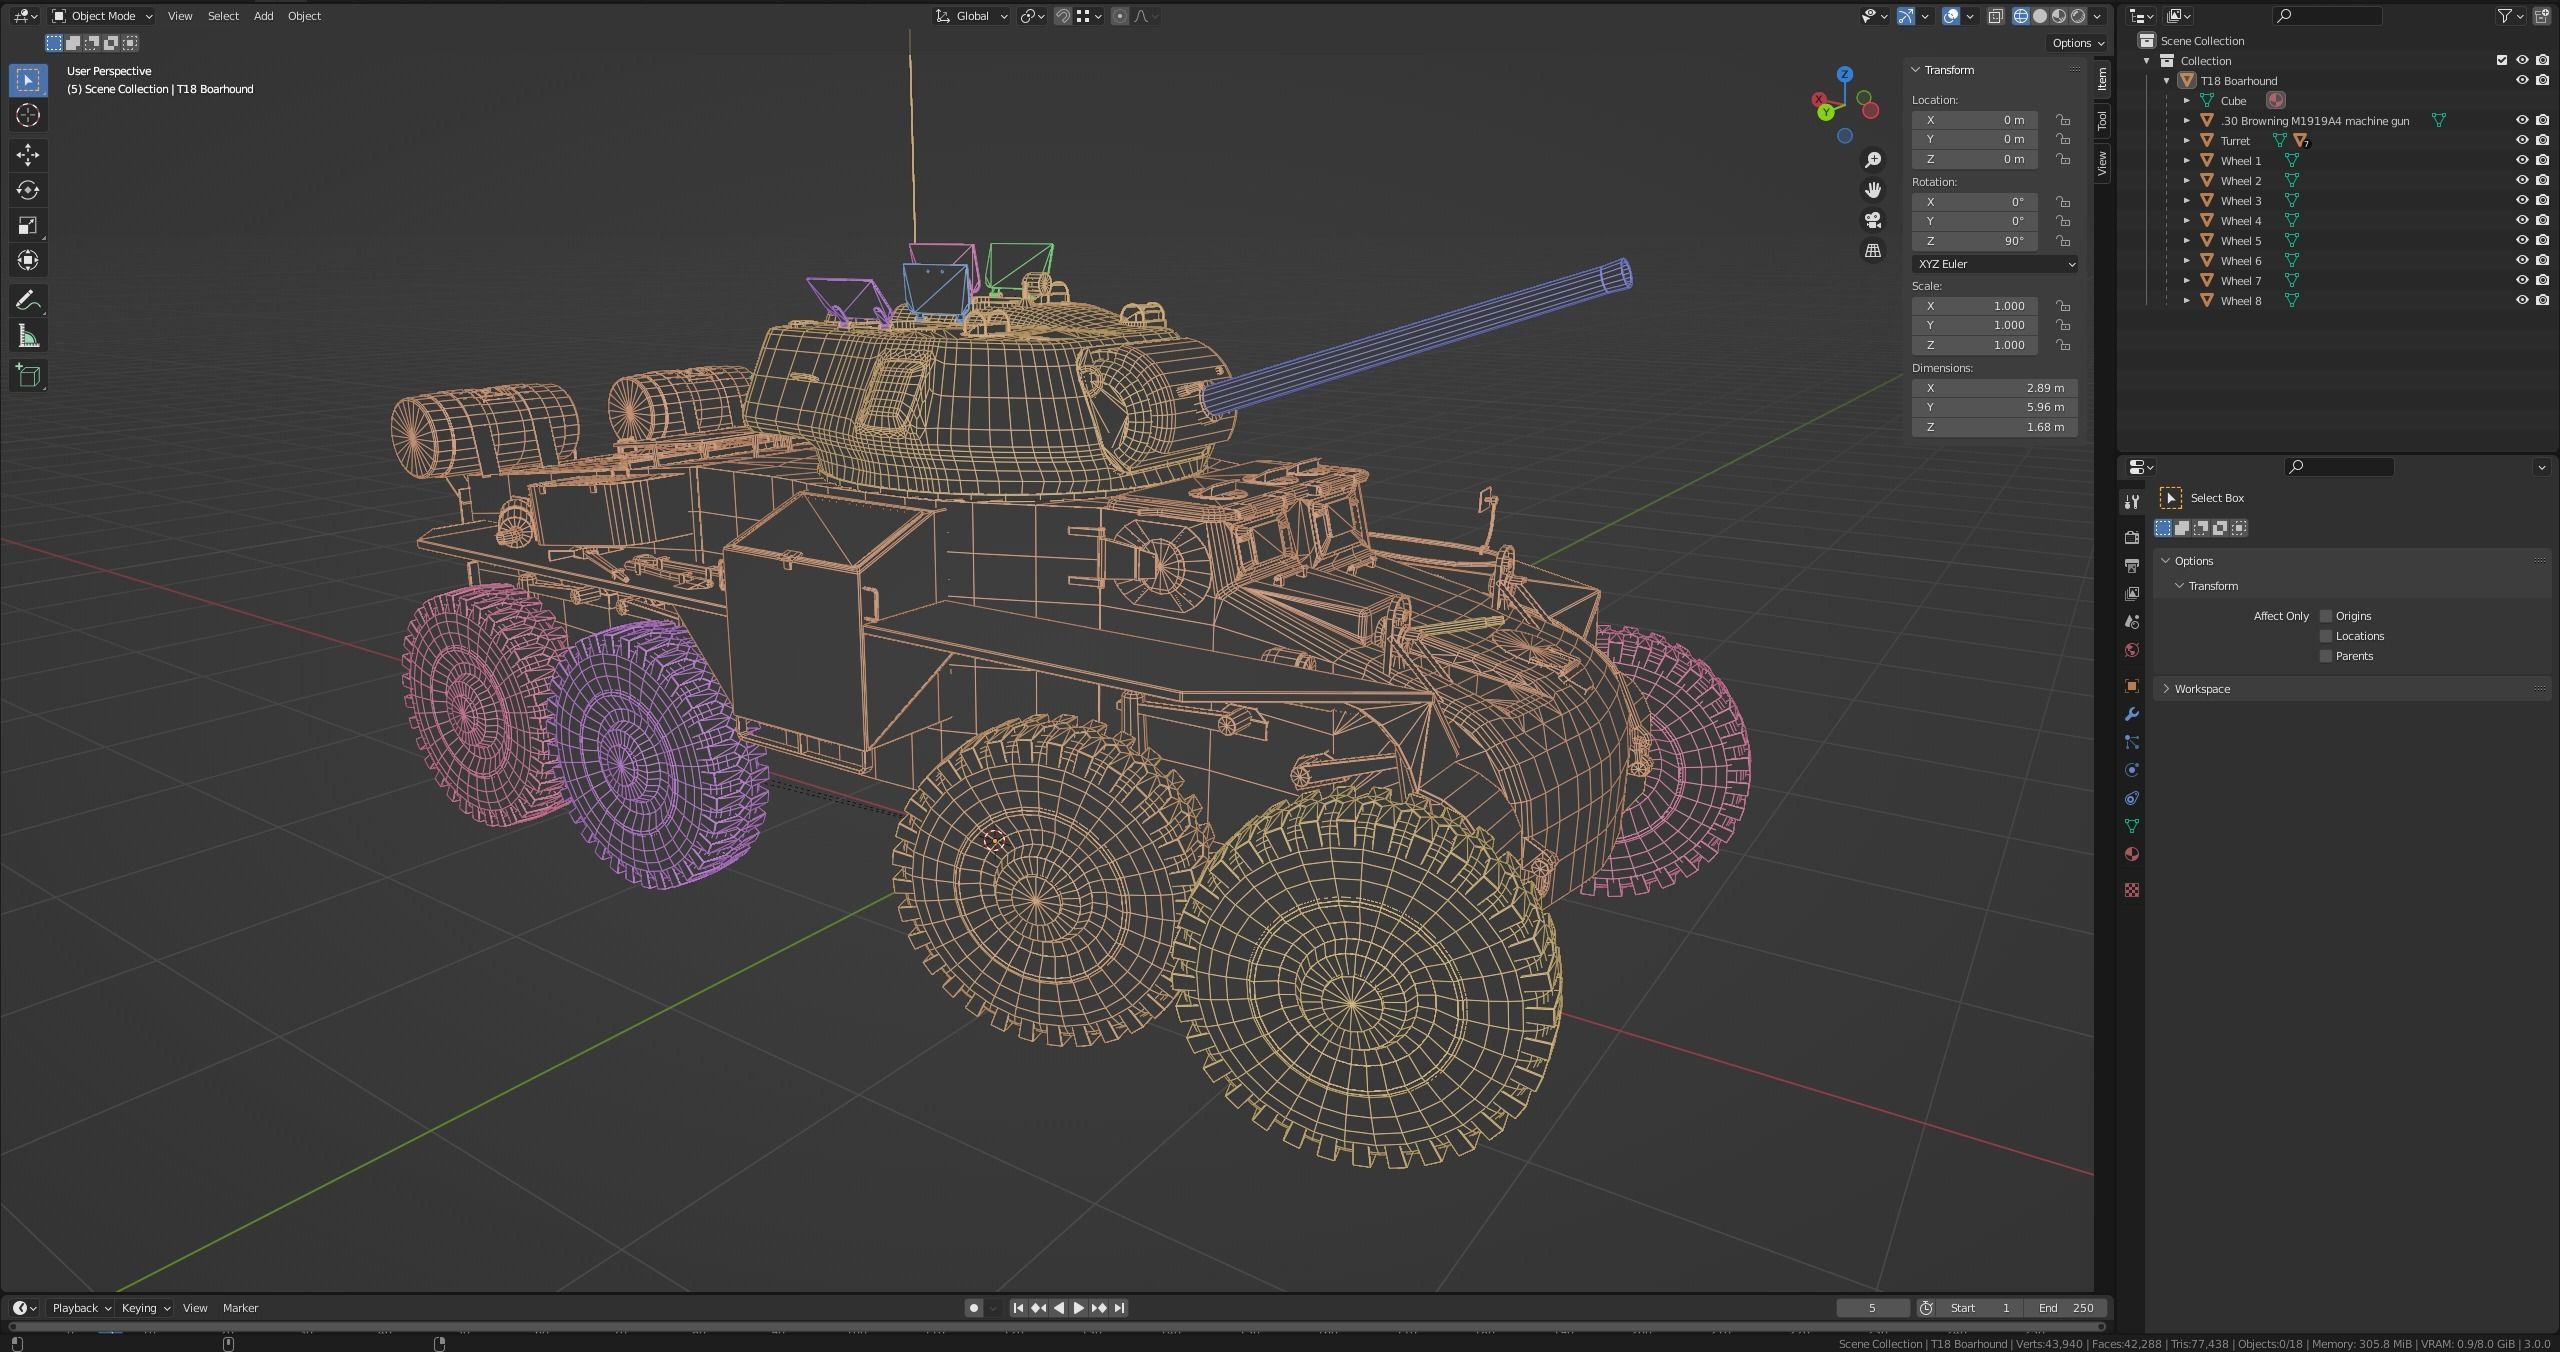
Task: Open the Object properties tab
Action: coord(2131,686)
